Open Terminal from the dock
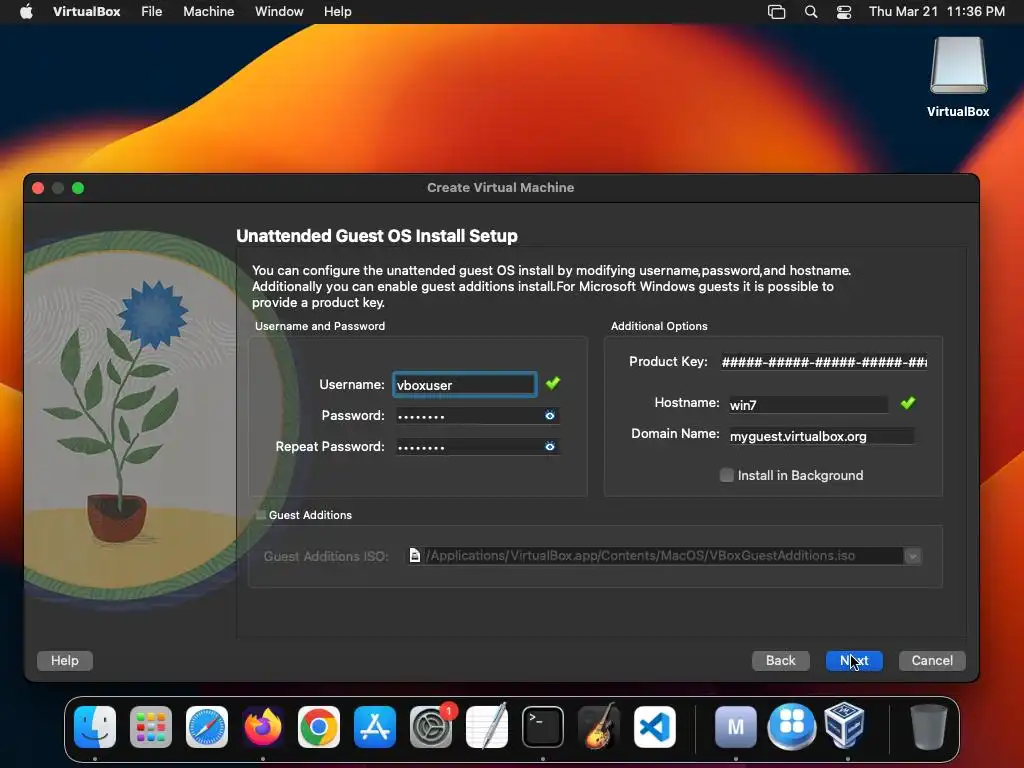 (x=543, y=727)
